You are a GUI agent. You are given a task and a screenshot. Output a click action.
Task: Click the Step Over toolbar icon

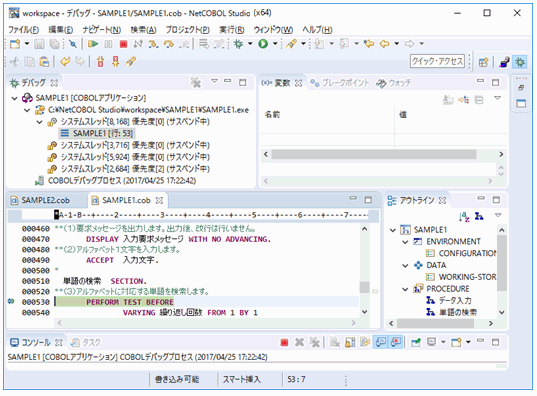(169, 44)
